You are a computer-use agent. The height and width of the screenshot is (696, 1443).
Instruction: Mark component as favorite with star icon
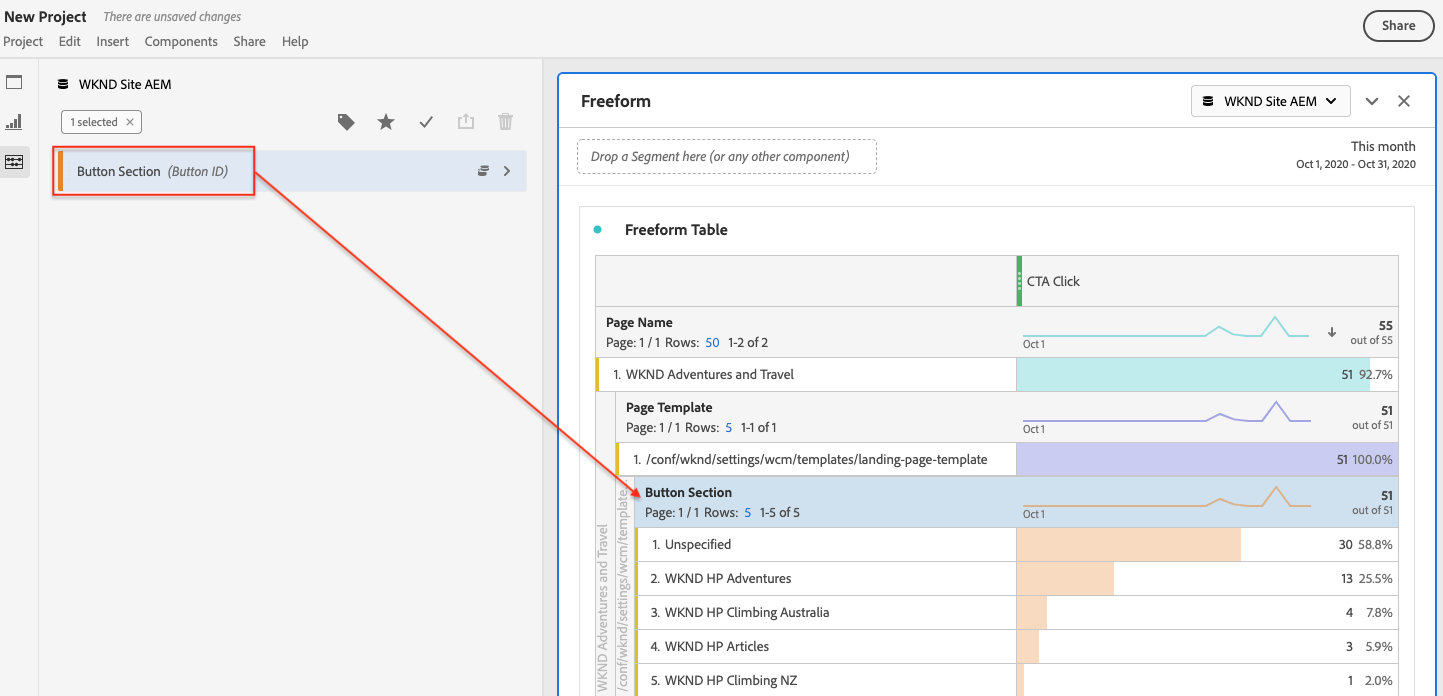tap(386, 122)
